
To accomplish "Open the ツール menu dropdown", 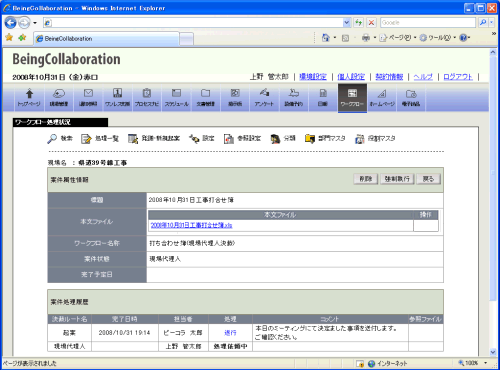I will coord(438,38).
